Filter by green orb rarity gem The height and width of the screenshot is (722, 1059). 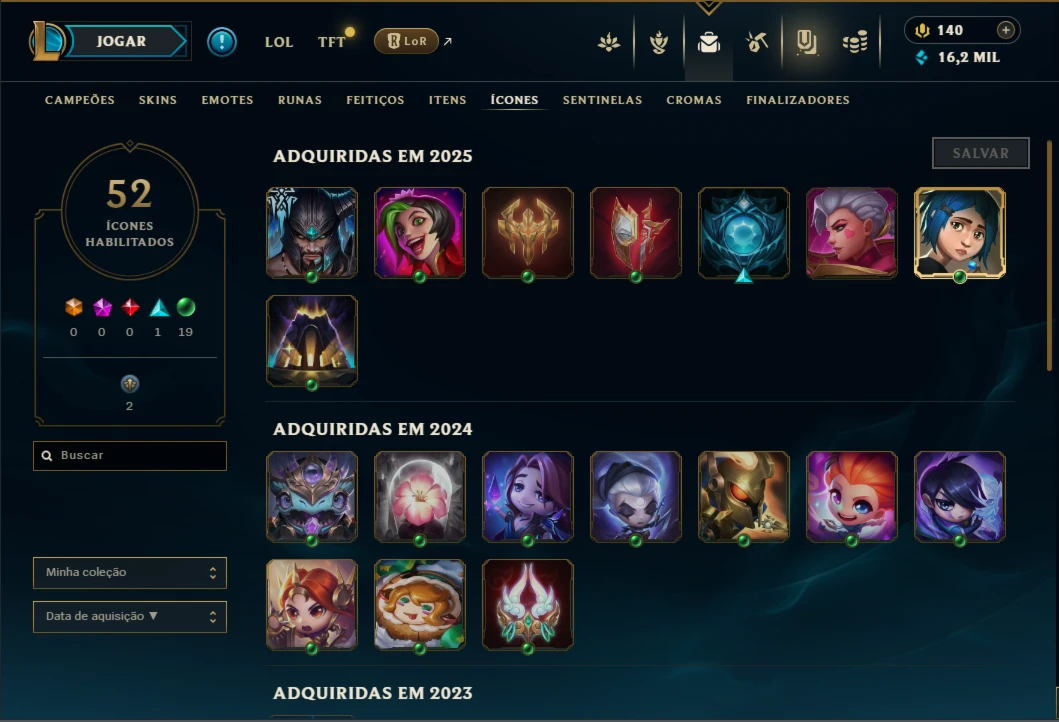pyautogui.click(x=186, y=307)
